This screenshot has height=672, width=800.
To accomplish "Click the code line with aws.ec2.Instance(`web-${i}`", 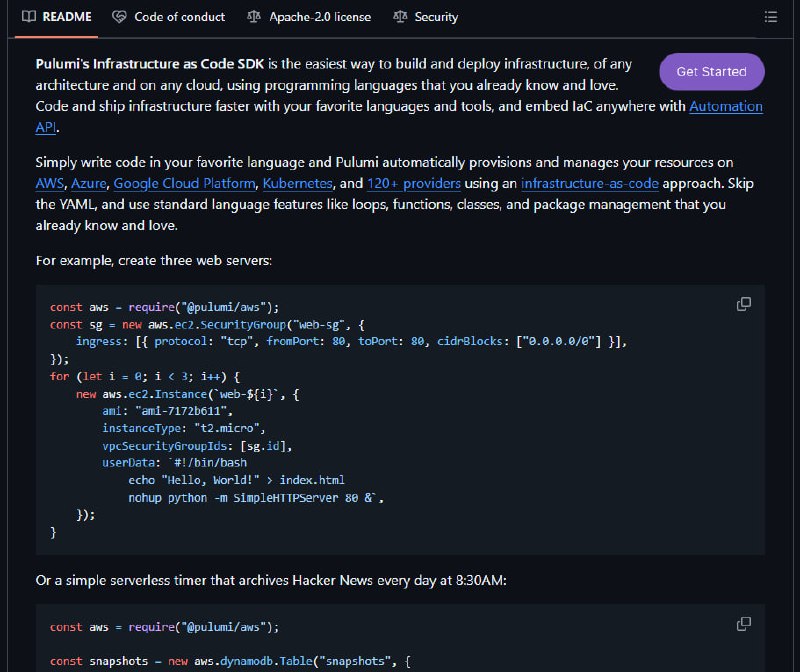I will (188, 394).
